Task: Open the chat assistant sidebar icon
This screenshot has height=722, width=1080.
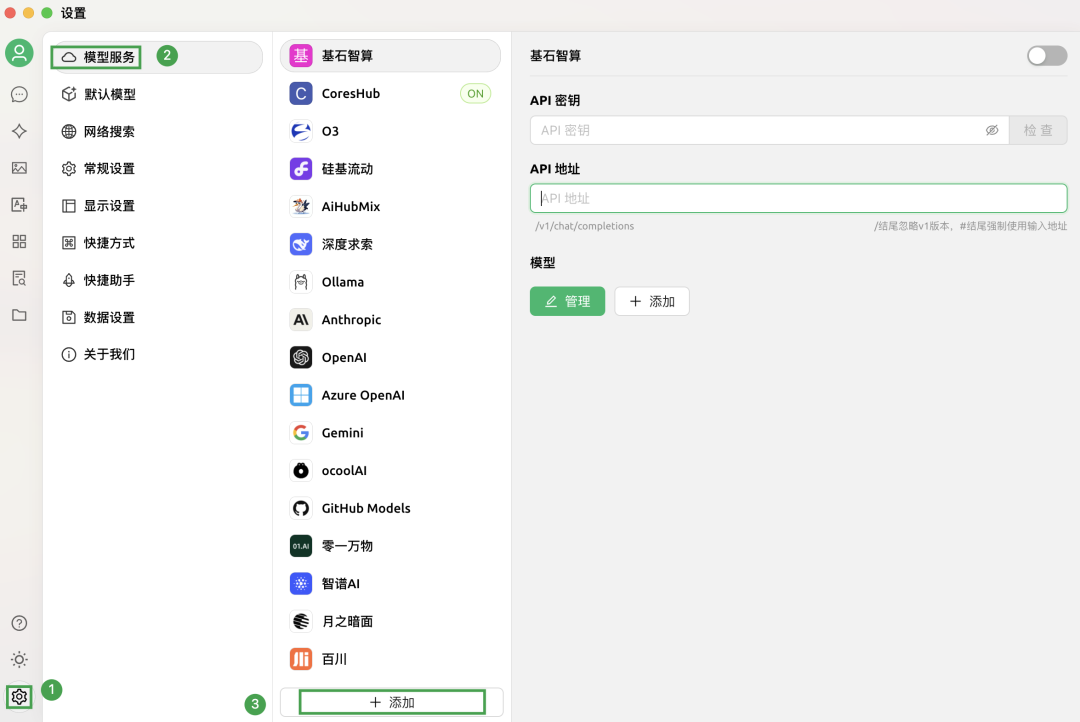Action: click(x=19, y=94)
